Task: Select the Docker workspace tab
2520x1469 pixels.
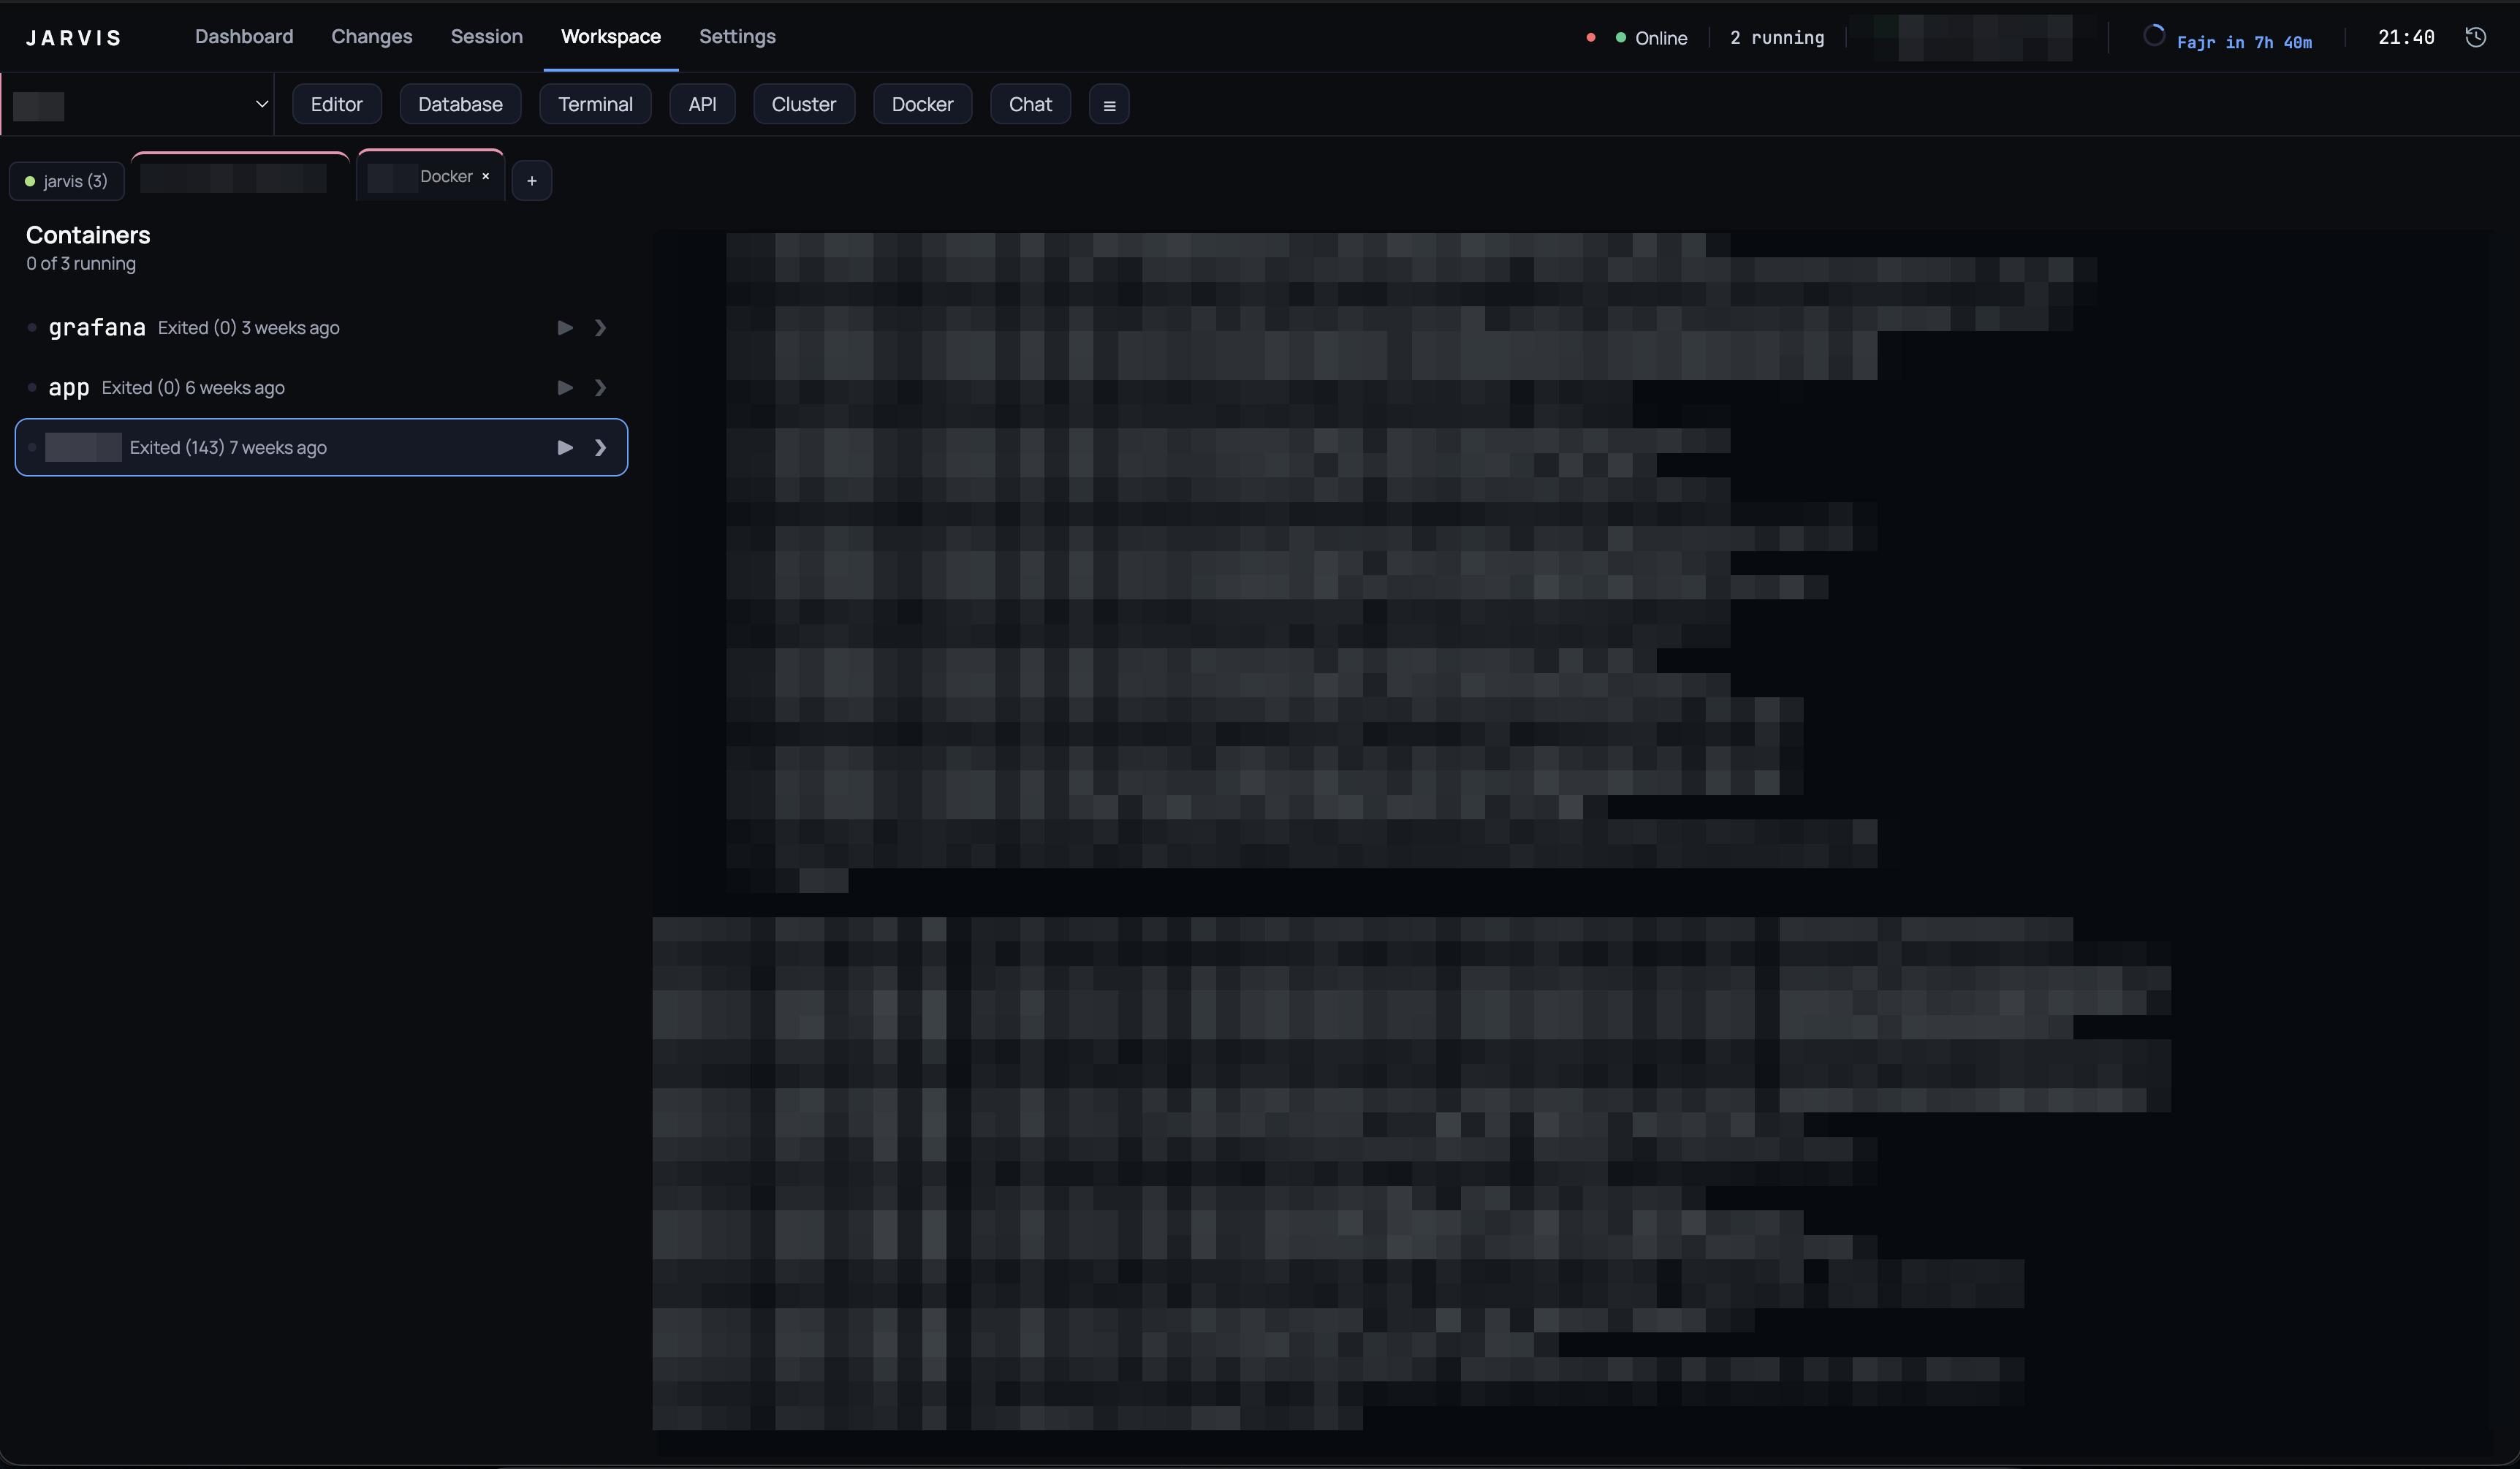Action: tap(430, 177)
